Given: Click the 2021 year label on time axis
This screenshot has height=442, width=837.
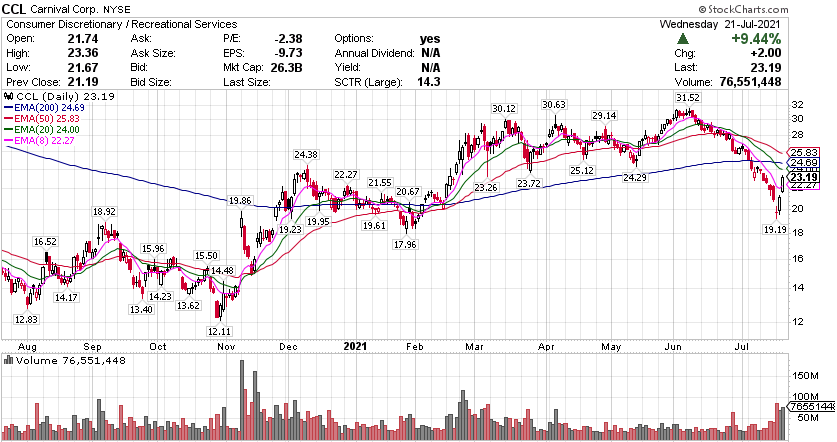Looking at the screenshot, I should [356, 346].
